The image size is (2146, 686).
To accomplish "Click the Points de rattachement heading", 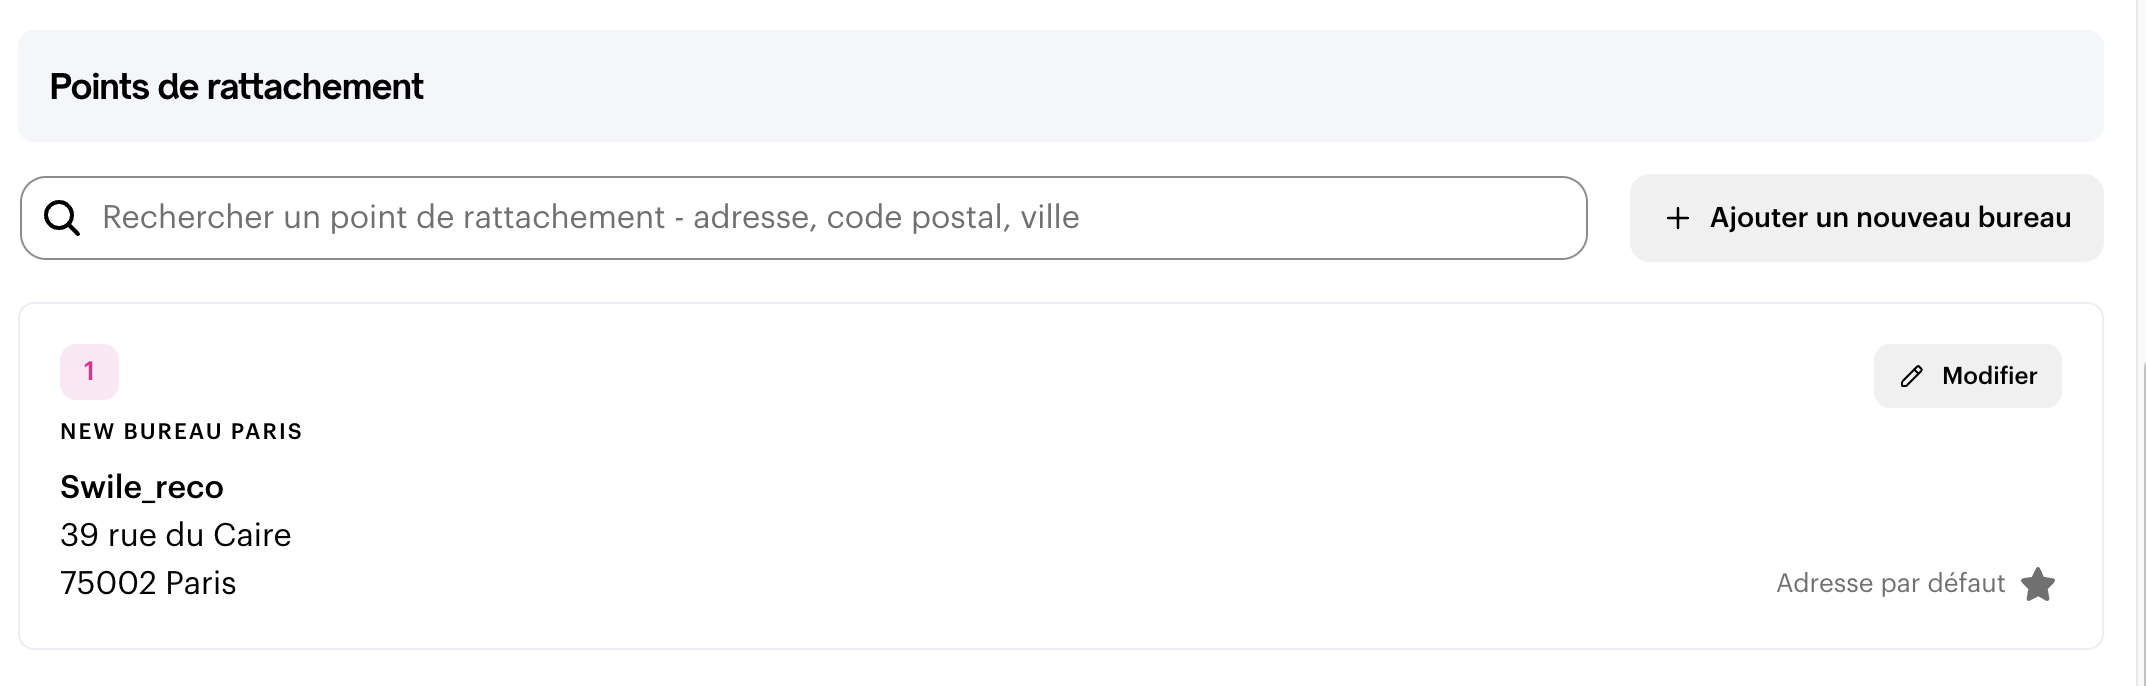I will point(237,87).
